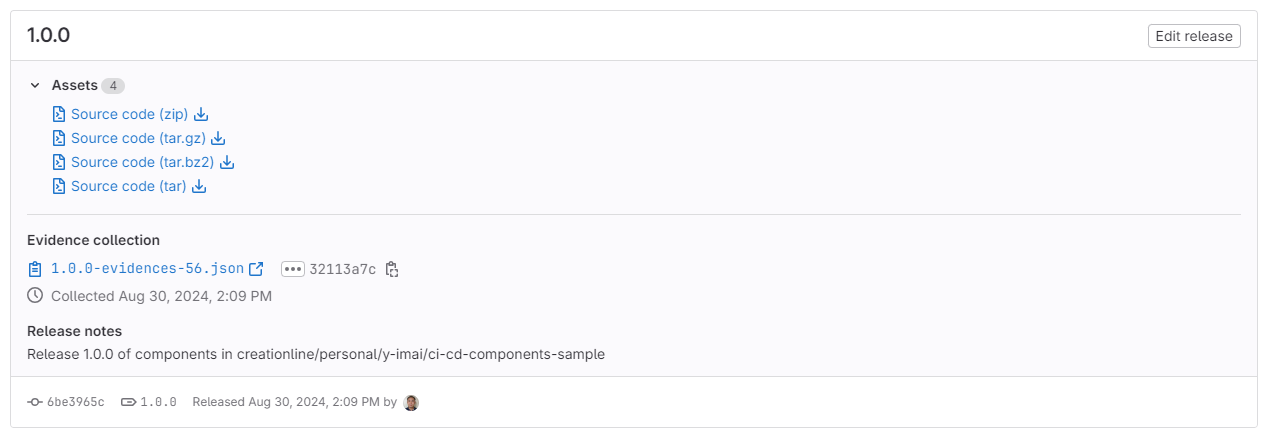Click the download icon next to Source code (tar.bz2)
This screenshot has width=1273, height=445.
[x=227, y=162]
